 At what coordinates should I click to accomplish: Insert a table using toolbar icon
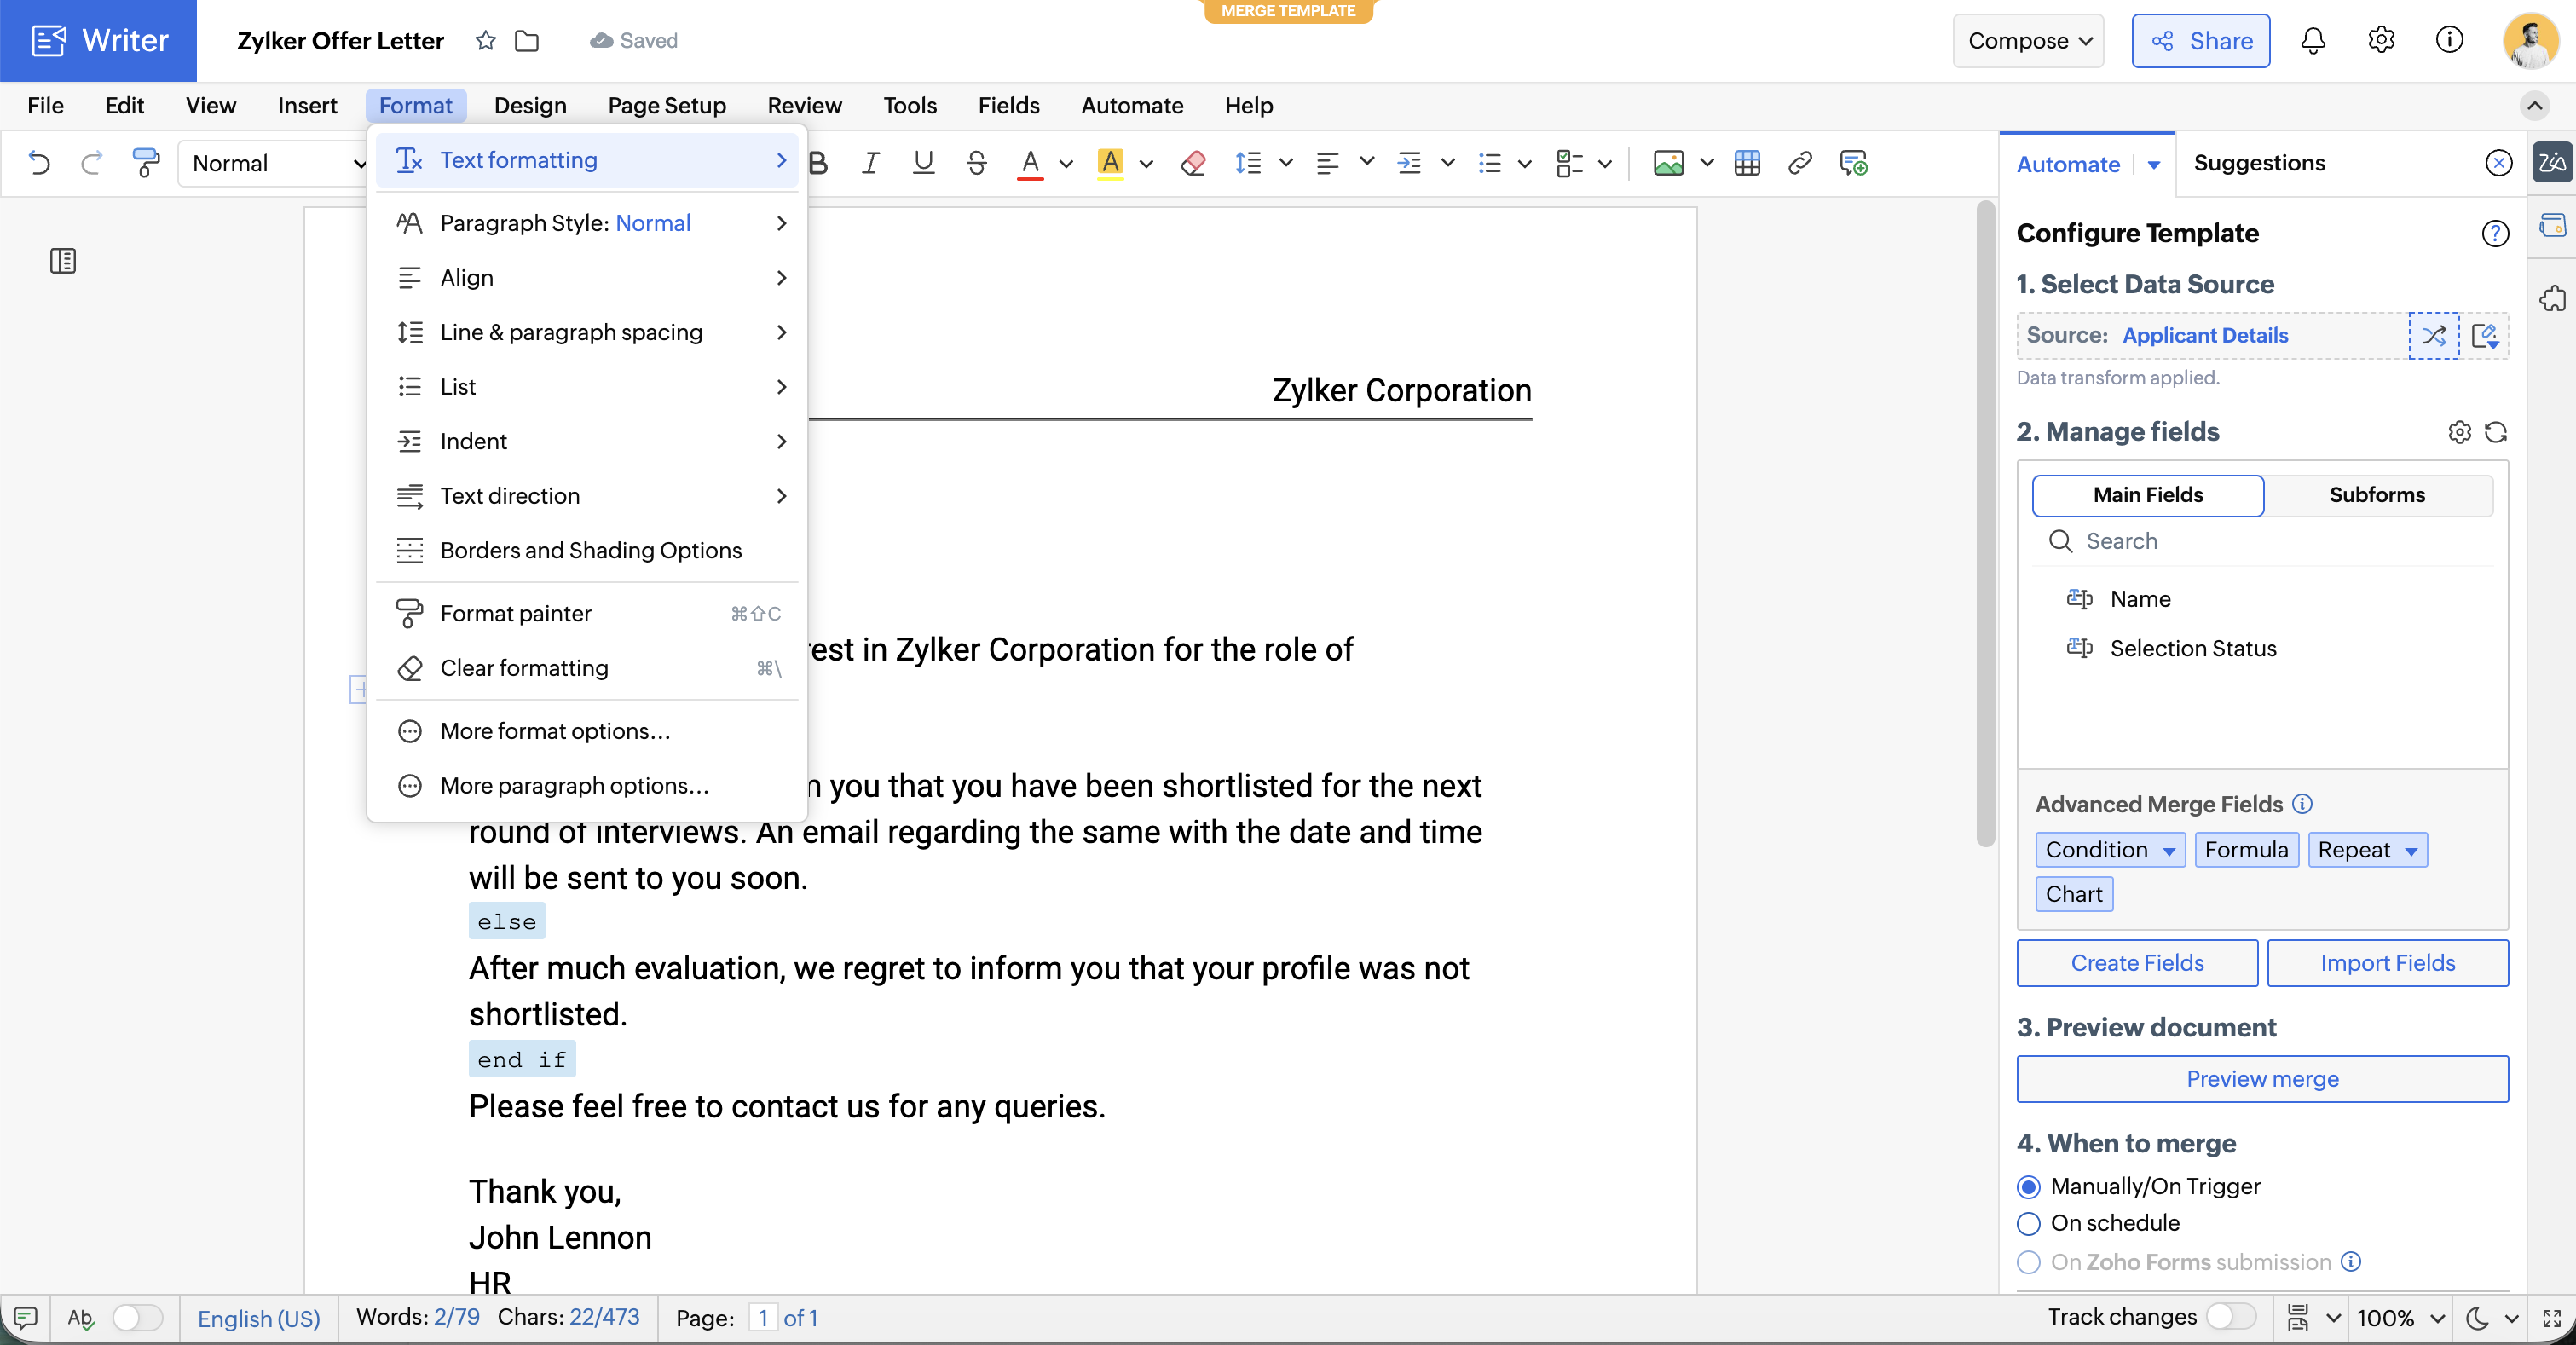point(1747,162)
